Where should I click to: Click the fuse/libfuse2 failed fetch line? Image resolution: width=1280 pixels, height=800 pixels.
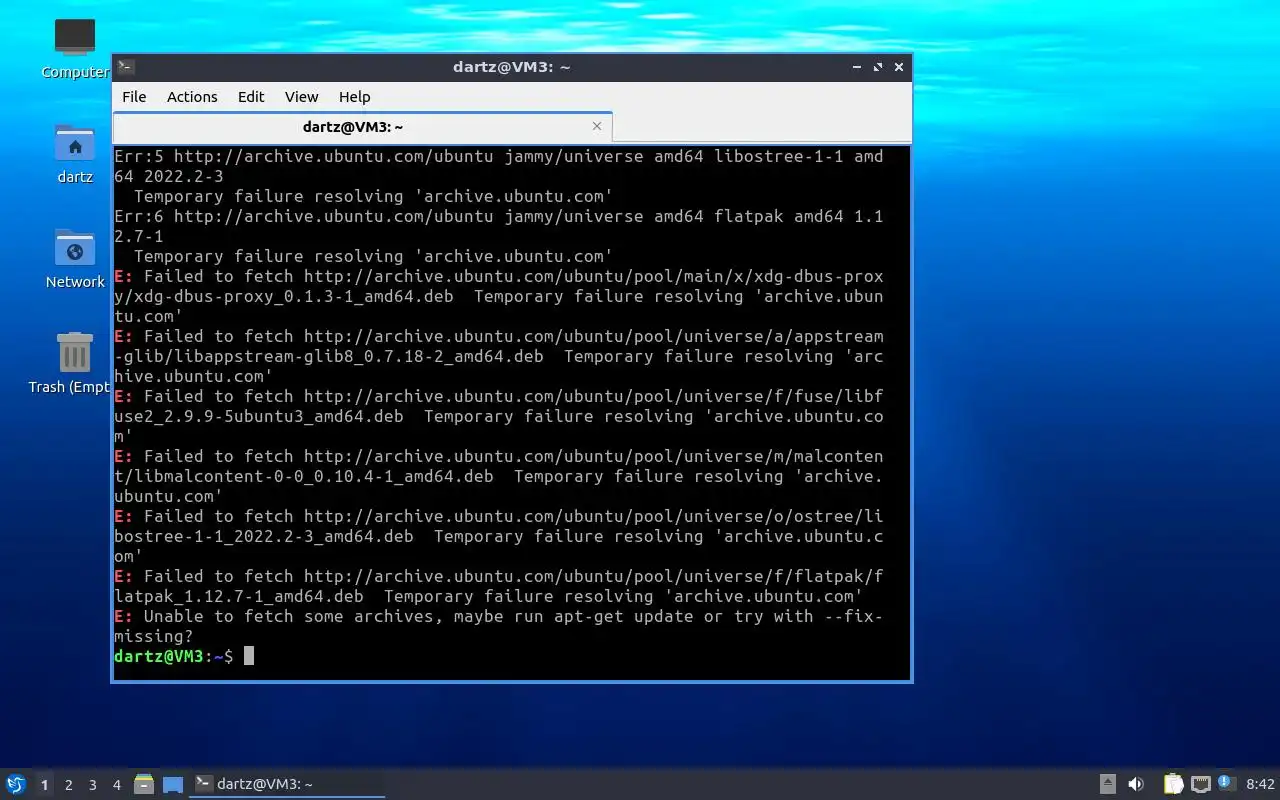pyautogui.click(x=499, y=416)
